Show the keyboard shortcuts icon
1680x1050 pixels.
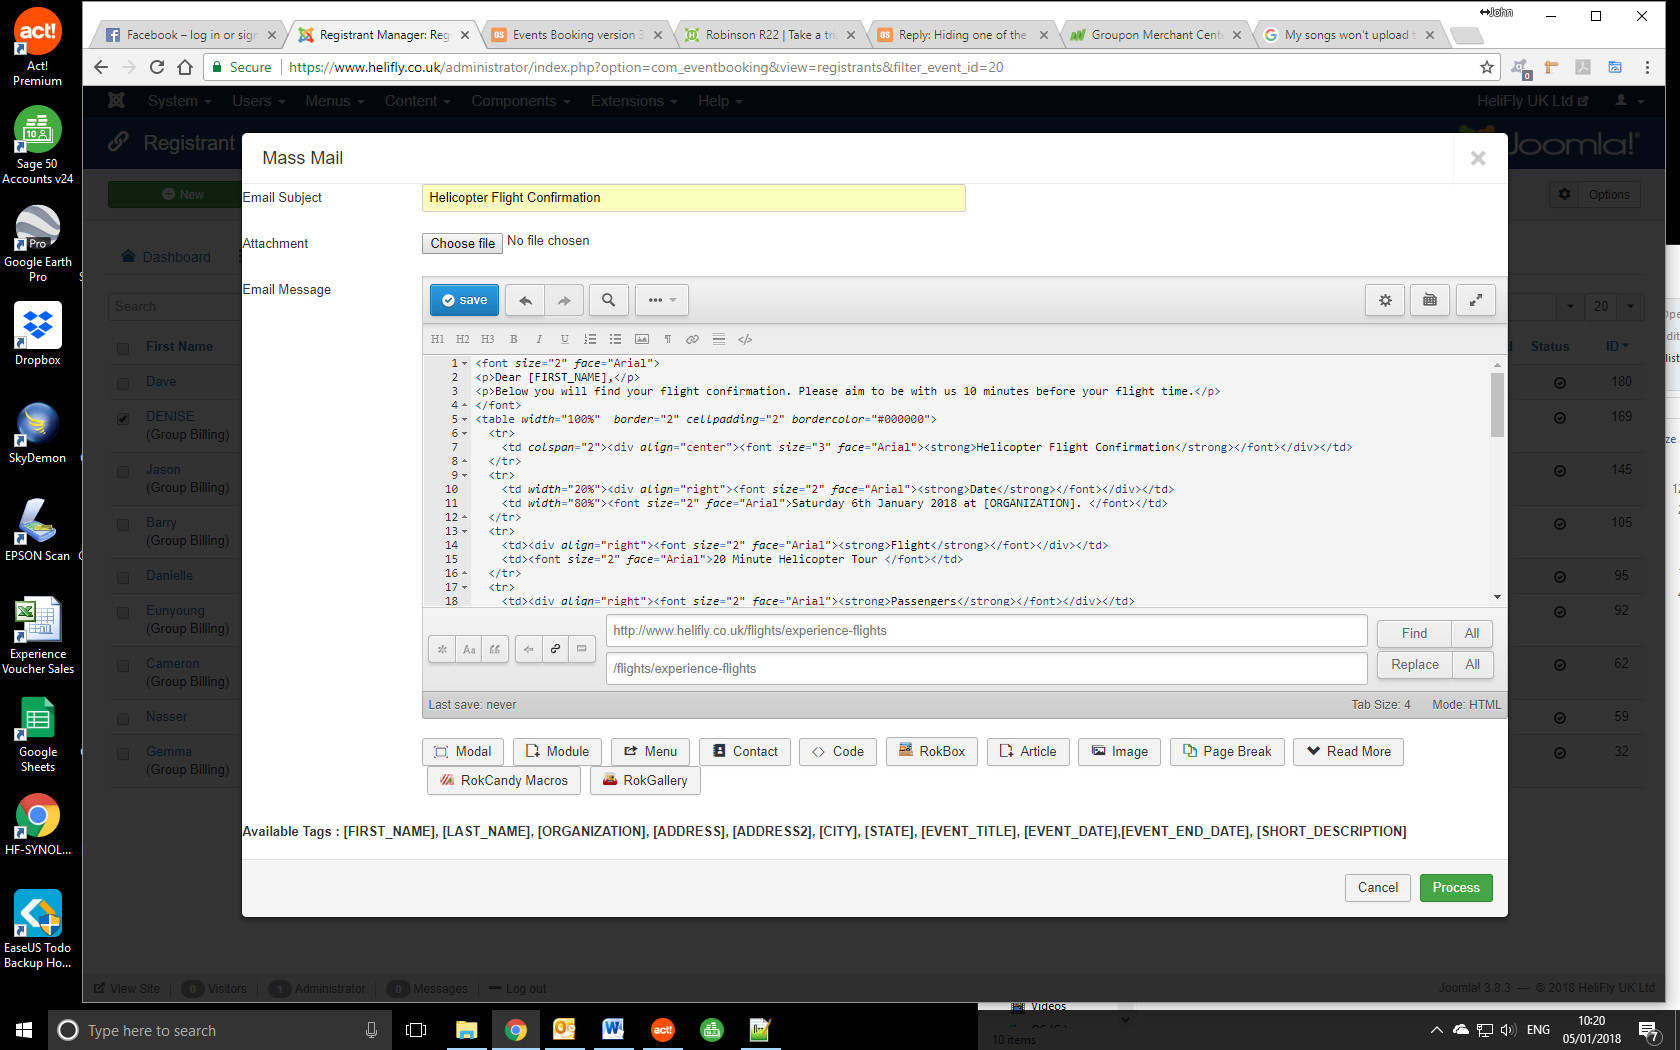pos(1430,300)
